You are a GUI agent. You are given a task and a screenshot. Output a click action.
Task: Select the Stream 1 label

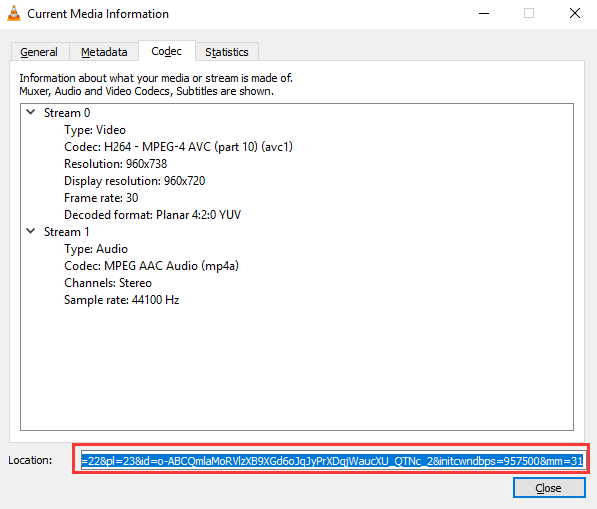tap(67, 232)
